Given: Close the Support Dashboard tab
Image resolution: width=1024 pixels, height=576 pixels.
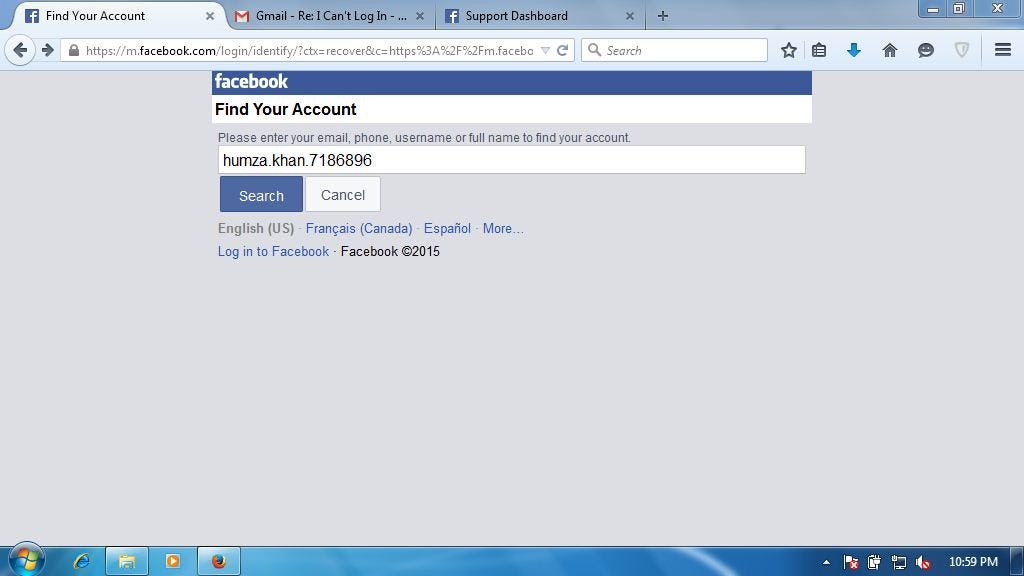Looking at the screenshot, I should tap(630, 16).
